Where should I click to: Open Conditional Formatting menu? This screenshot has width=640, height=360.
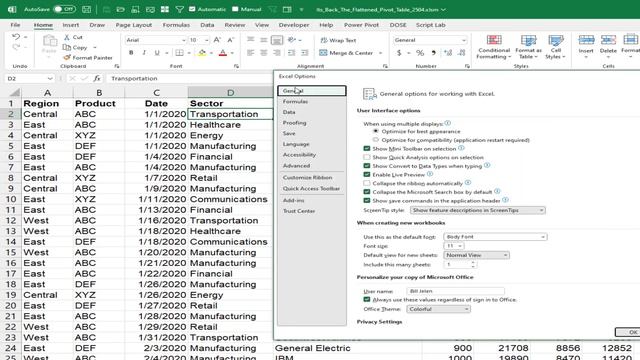coord(494,47)
